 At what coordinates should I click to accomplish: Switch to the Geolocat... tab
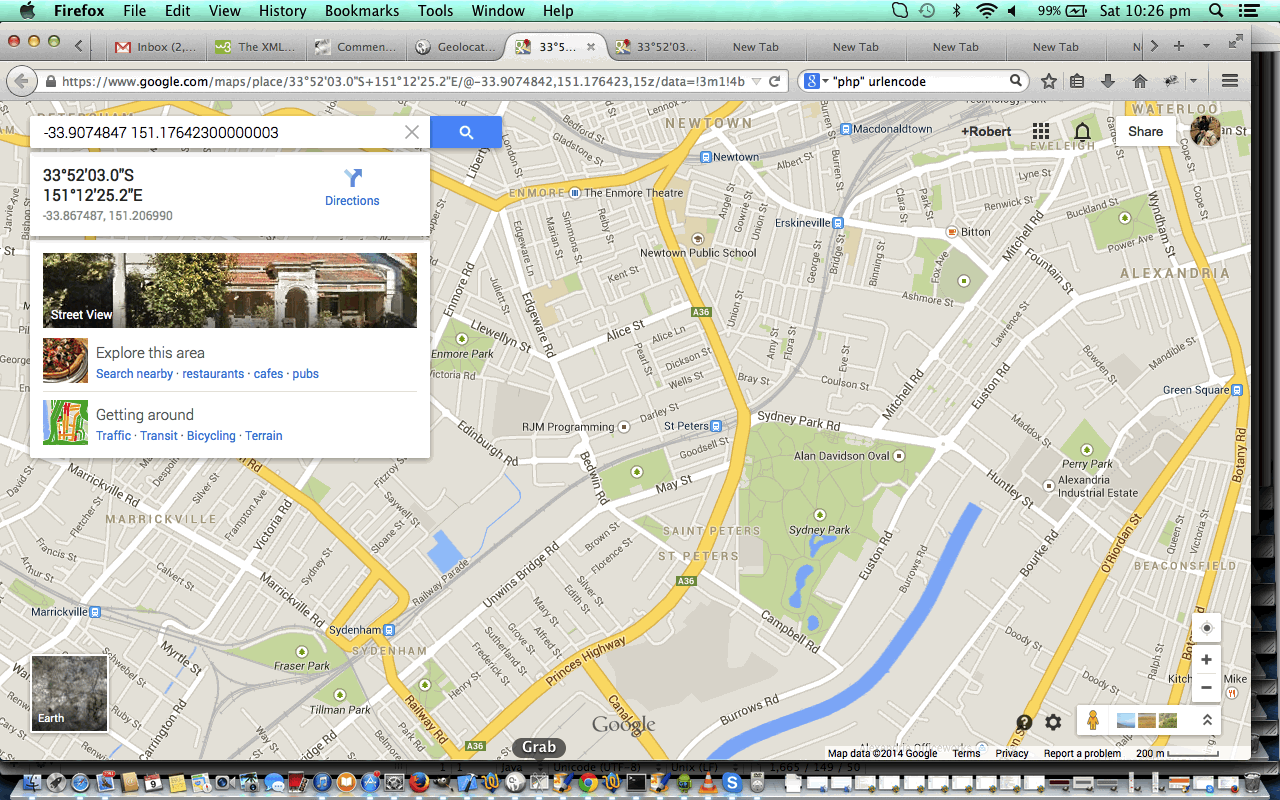tap(457, 47)
